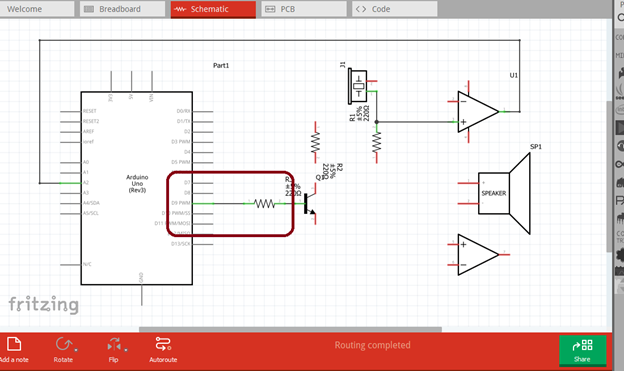This screenshot has height=371, width=624.
Task: Select the R2 resistor above the transistor
Action: (x=316, y=143)
